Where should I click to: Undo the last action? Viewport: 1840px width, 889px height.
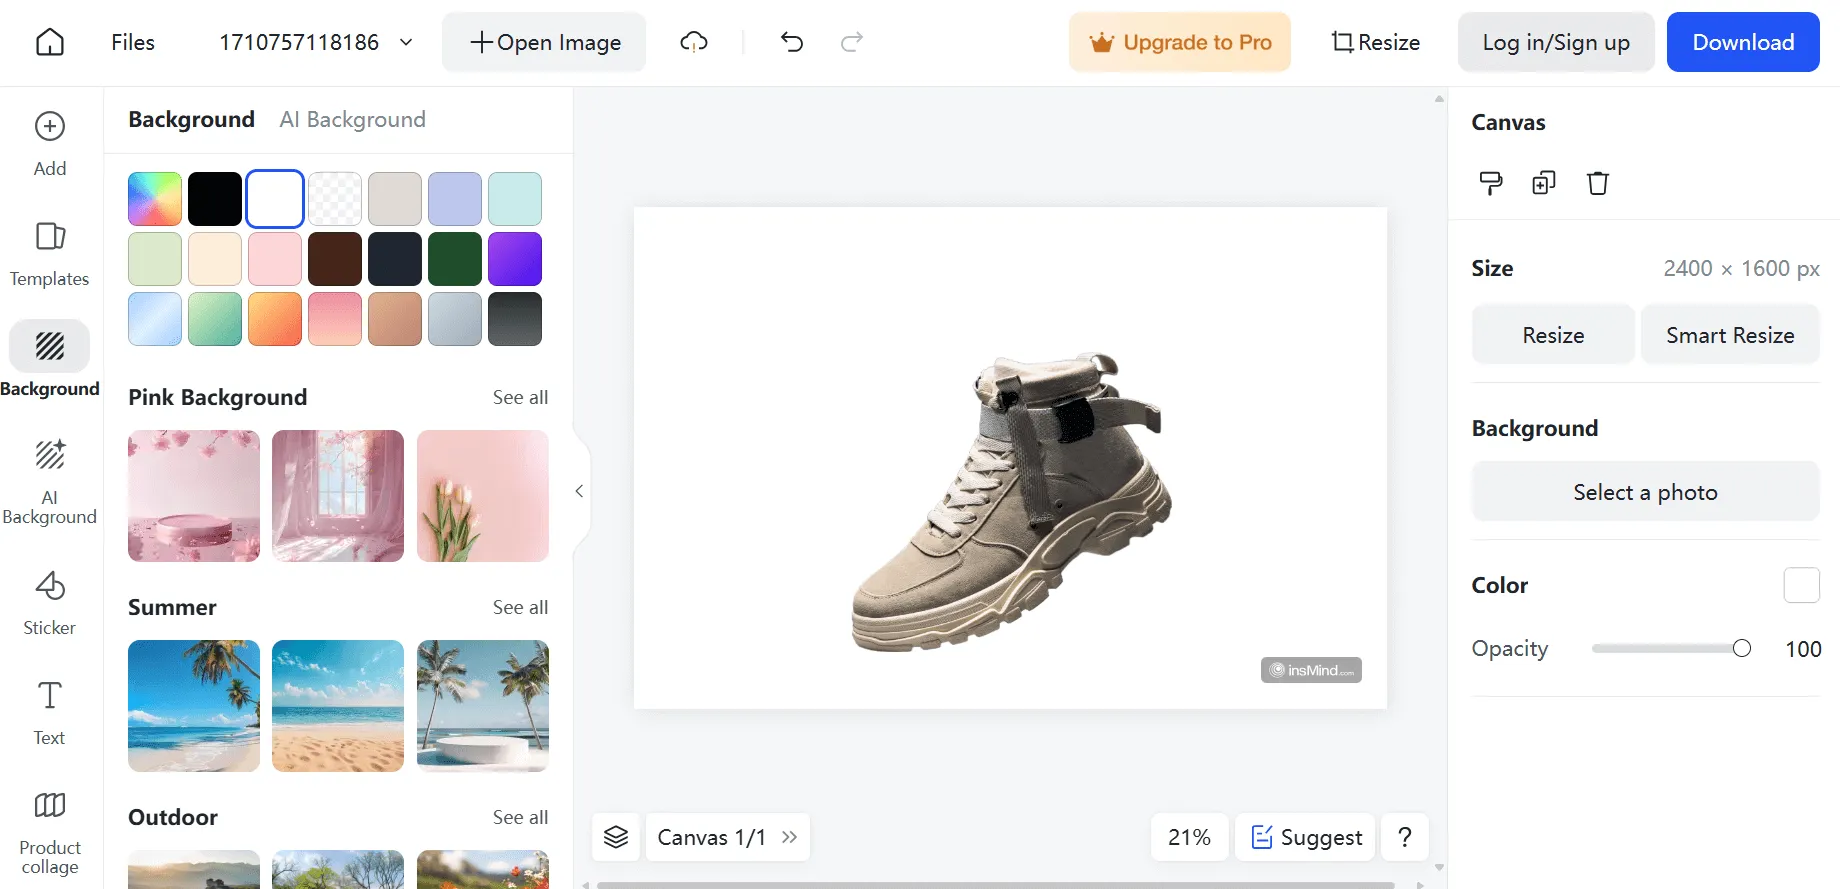[x=792, y=42]
